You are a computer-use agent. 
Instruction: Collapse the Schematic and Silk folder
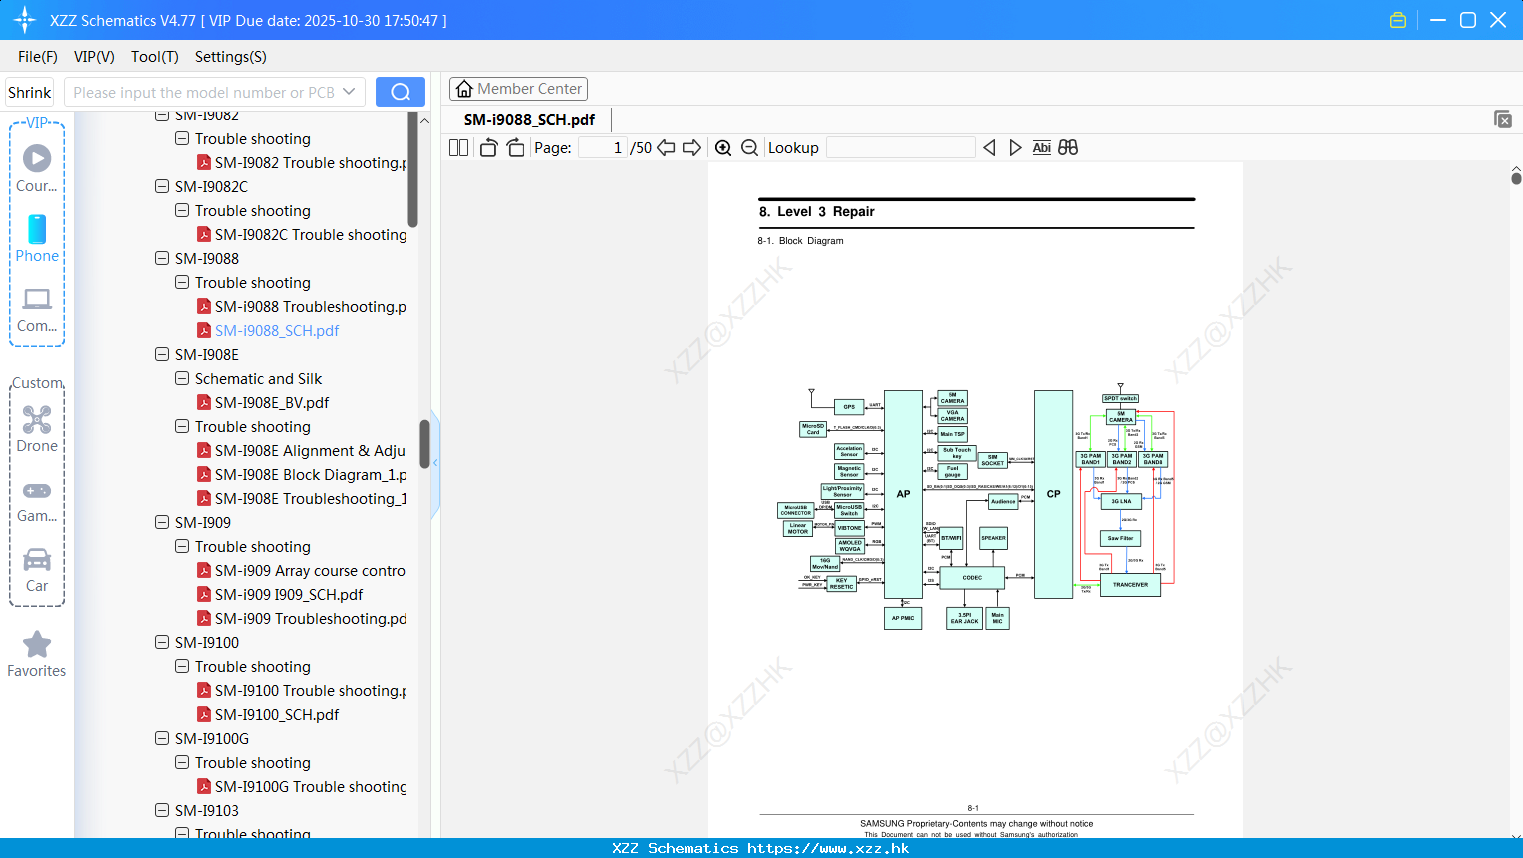(x=182, y=378)
